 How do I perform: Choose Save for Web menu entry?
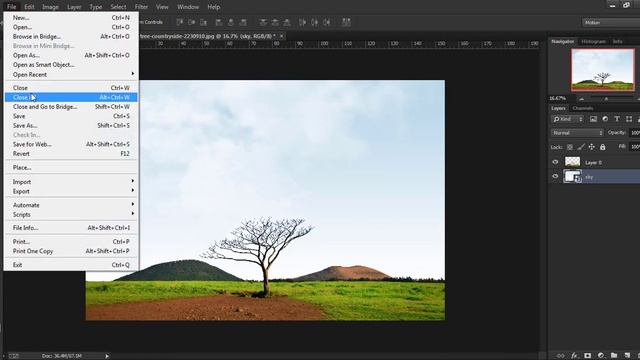tap(71, 144)
